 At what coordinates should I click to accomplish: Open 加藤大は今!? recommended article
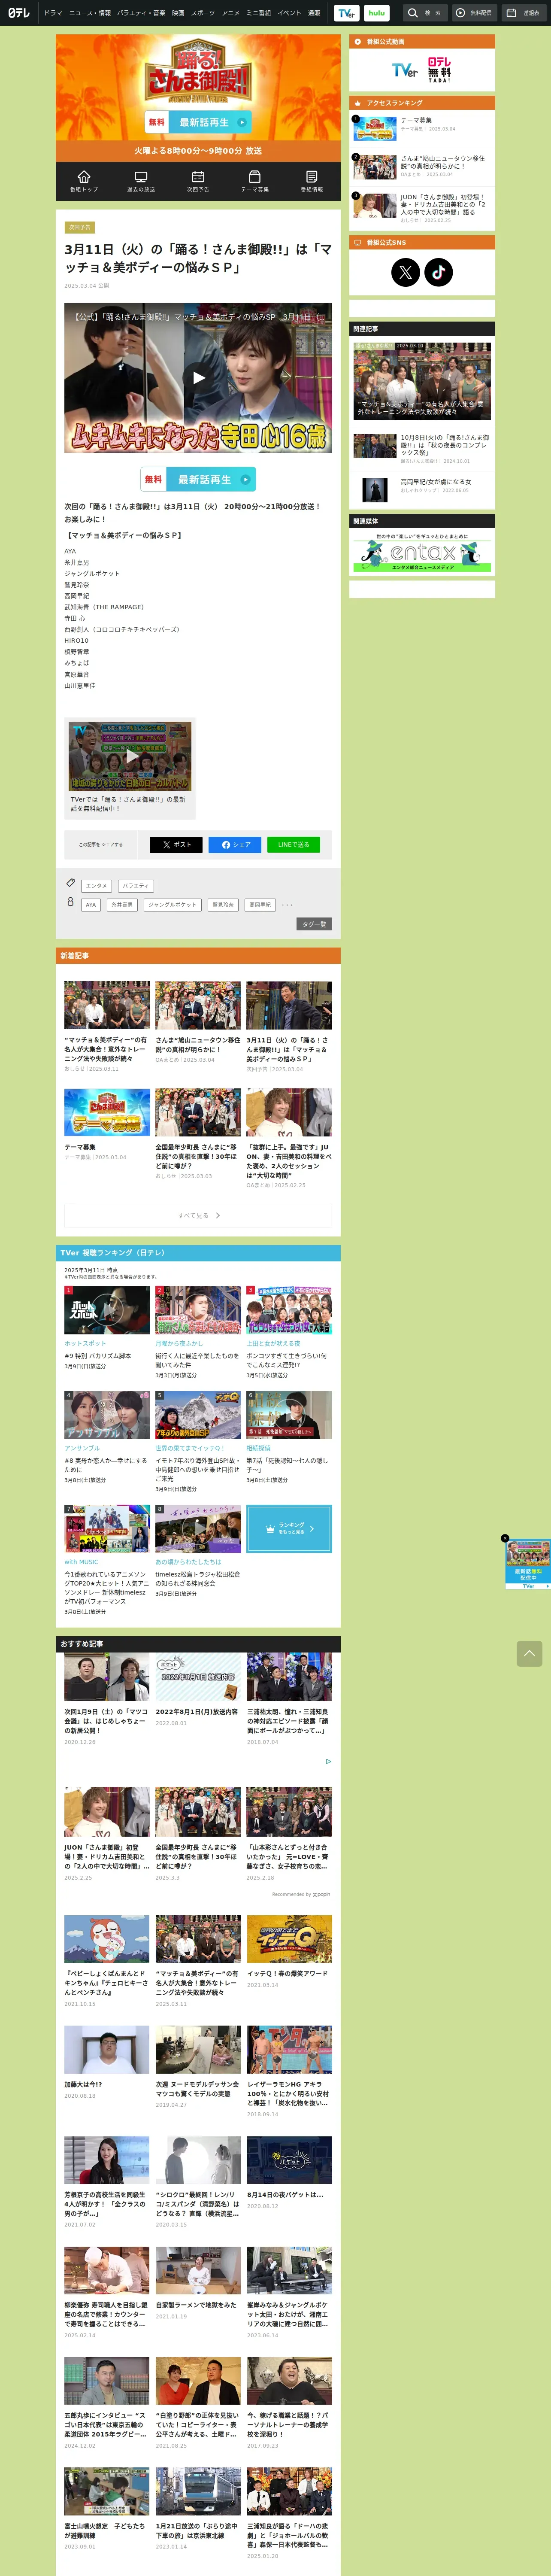[107, 2063]
